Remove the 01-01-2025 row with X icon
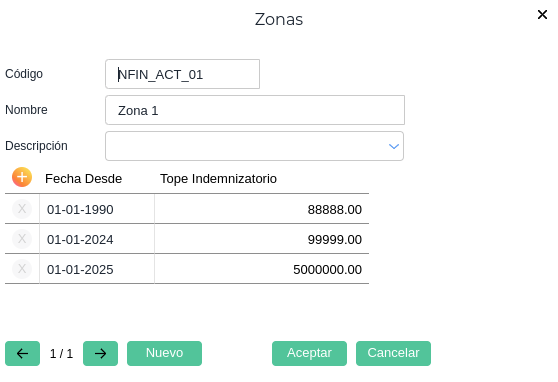Screen dimensions: 558x382 pos(22,269)
